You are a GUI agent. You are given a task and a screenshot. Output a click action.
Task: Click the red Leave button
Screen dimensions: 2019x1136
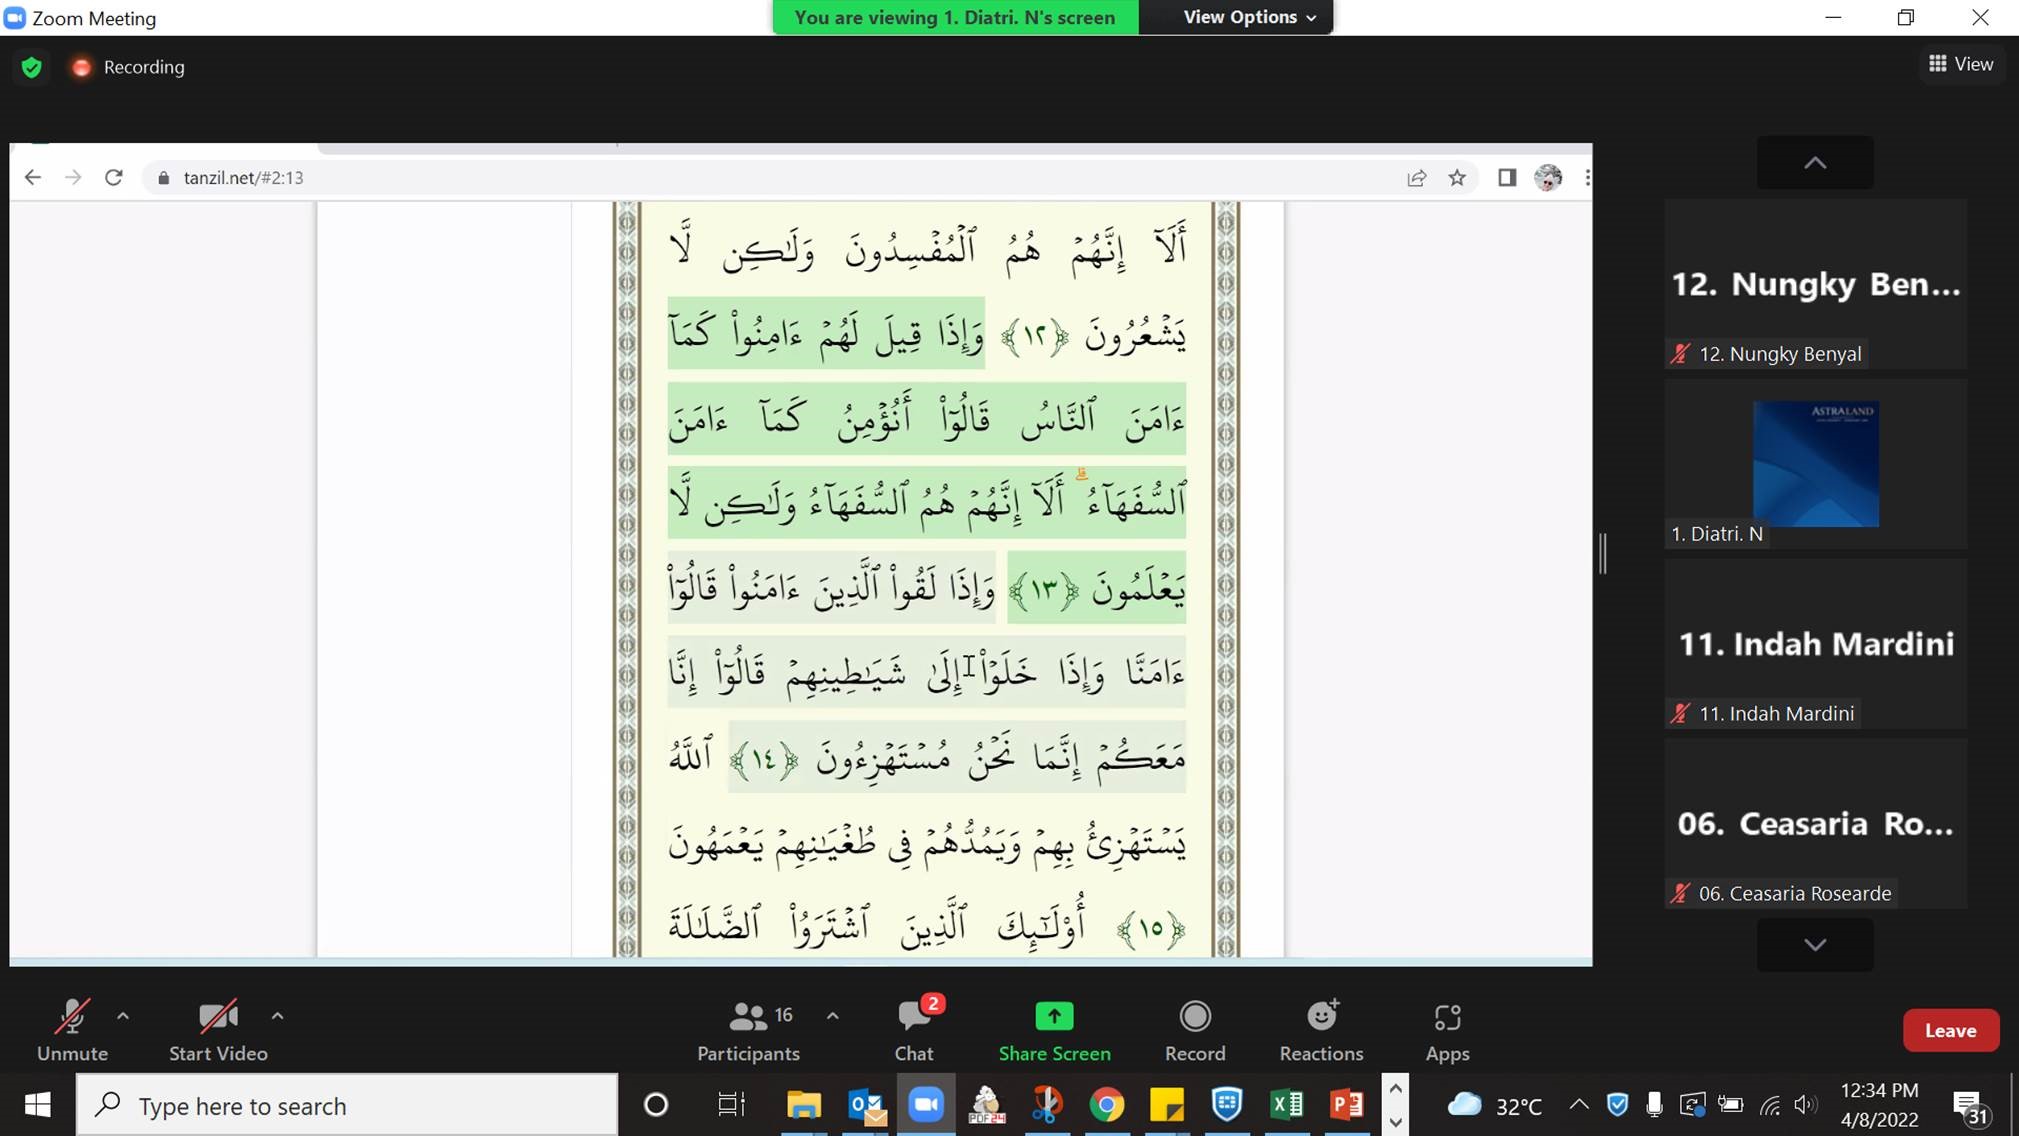point(1950,1030)
